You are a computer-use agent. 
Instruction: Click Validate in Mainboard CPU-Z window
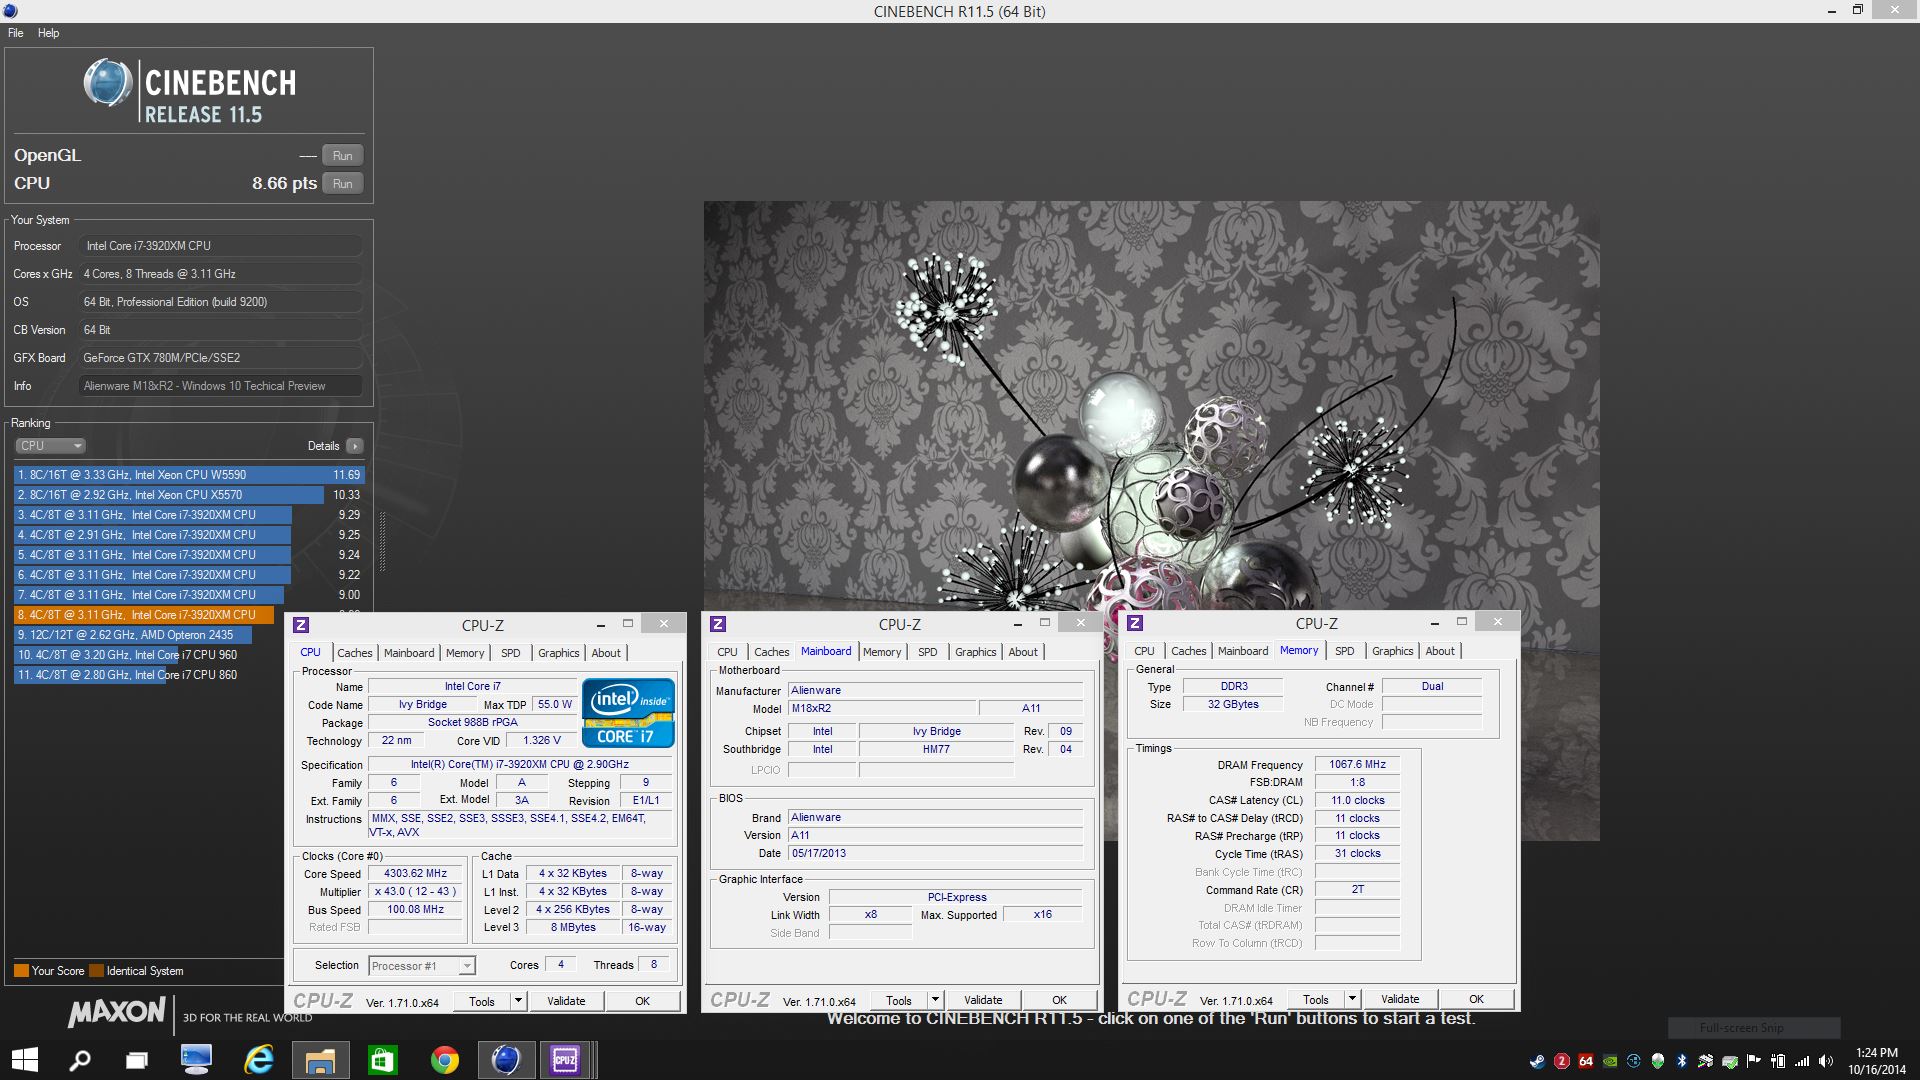(983, 1000)
